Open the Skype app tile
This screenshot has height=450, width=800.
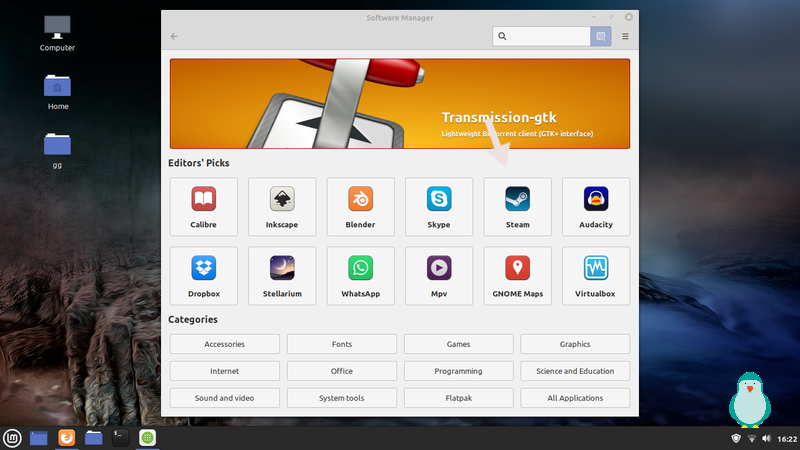pos(439,207)
